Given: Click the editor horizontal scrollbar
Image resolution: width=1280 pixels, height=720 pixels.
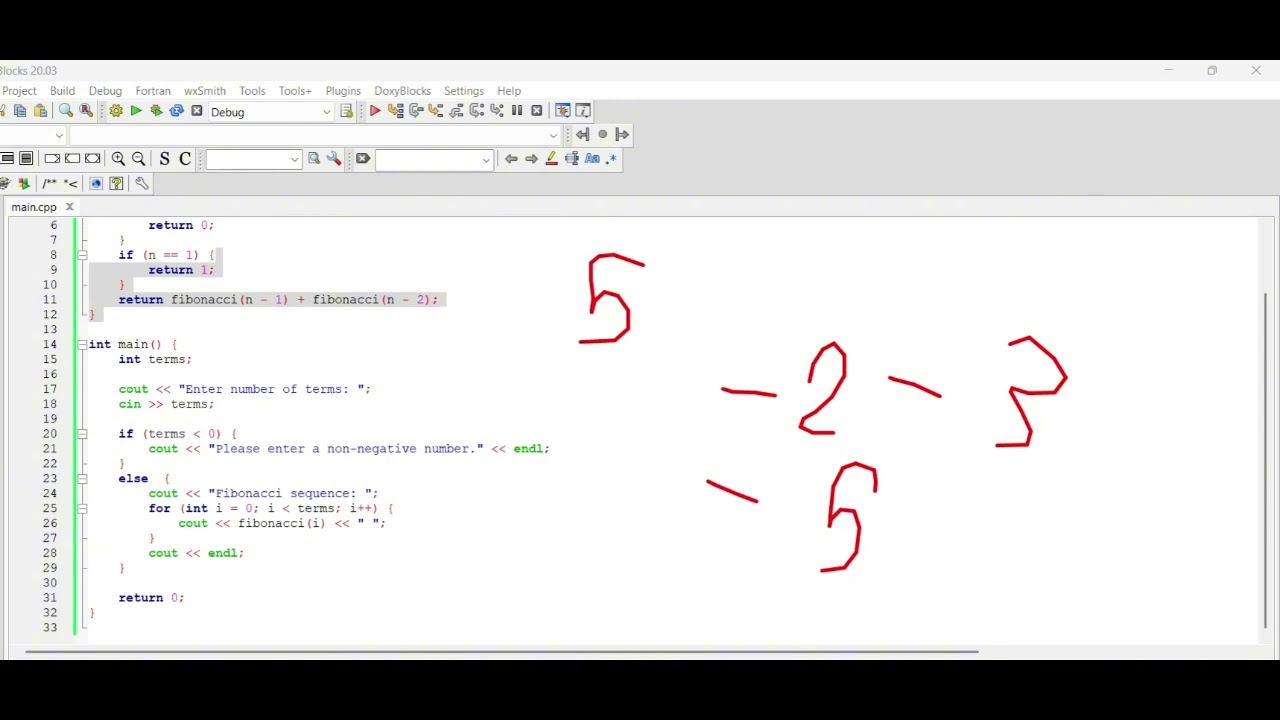Looking at the screenshot, I should [501, 652].
